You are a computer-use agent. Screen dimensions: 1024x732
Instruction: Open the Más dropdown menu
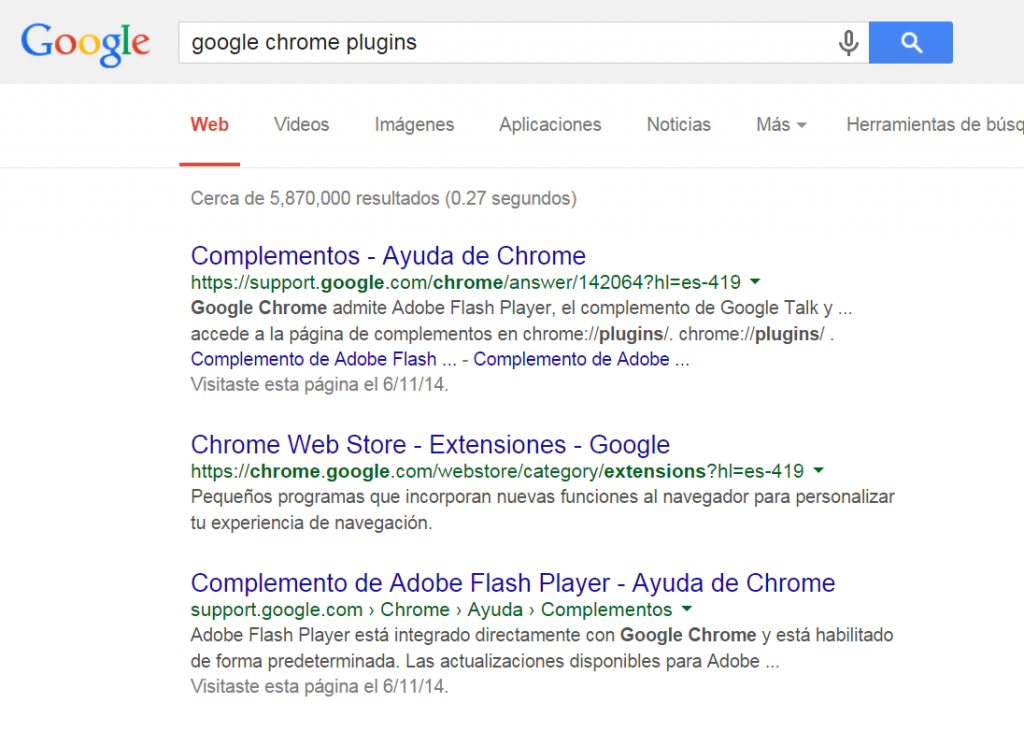click(780, 124)
